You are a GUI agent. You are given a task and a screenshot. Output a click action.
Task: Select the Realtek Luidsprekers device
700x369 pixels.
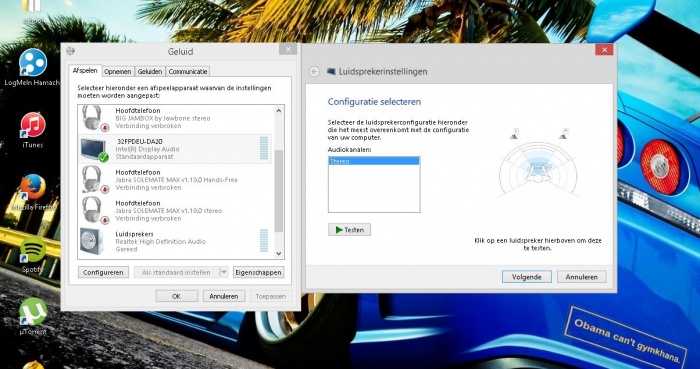tap(176, 241)
